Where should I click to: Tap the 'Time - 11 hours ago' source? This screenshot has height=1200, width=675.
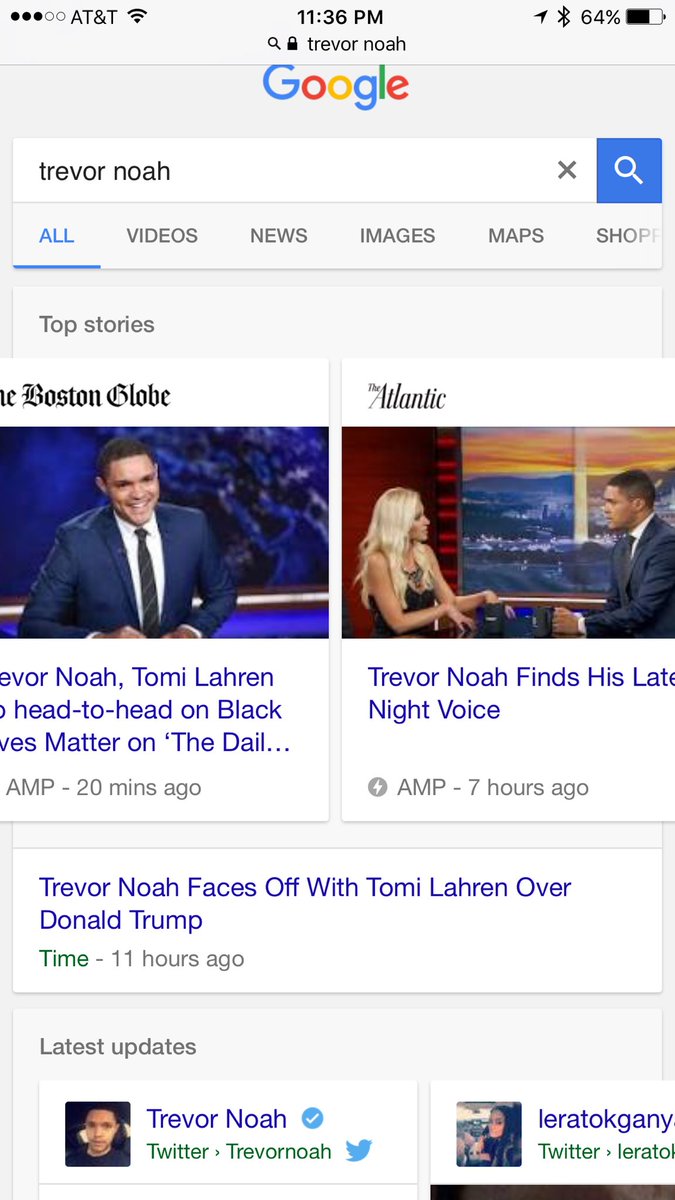pos(141,958)
